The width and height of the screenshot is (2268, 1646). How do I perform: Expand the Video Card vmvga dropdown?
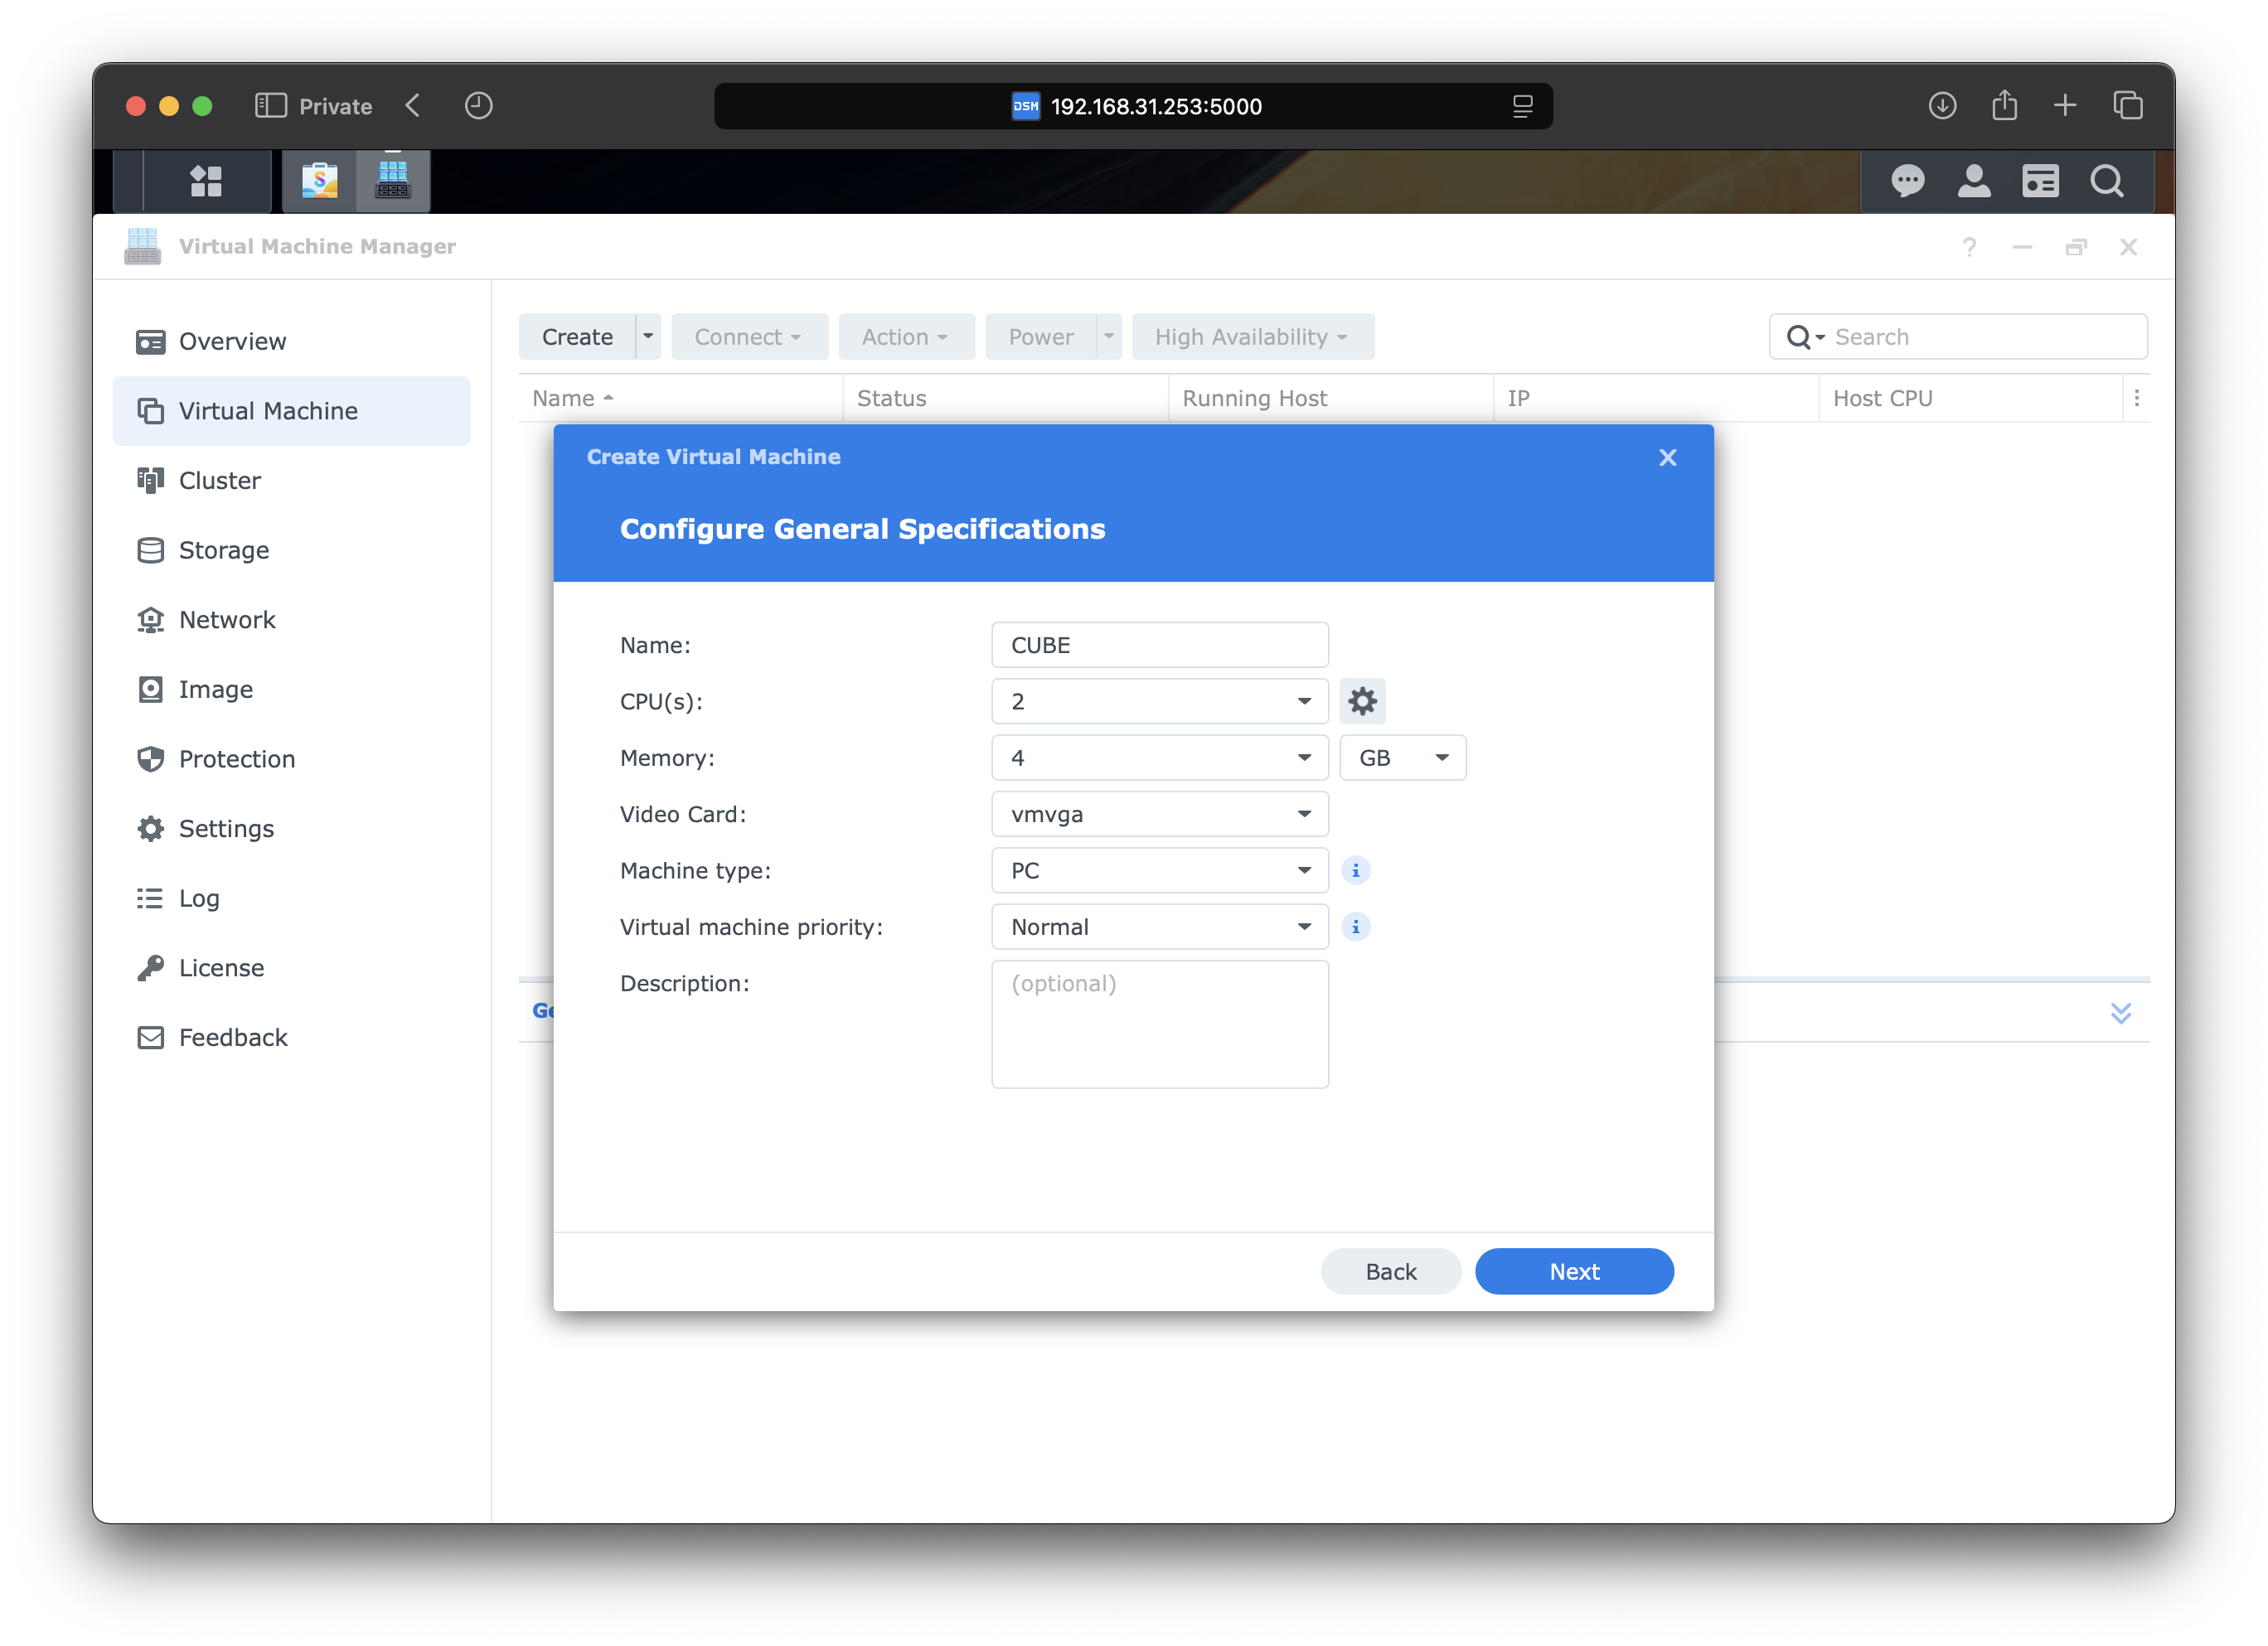1159,814
